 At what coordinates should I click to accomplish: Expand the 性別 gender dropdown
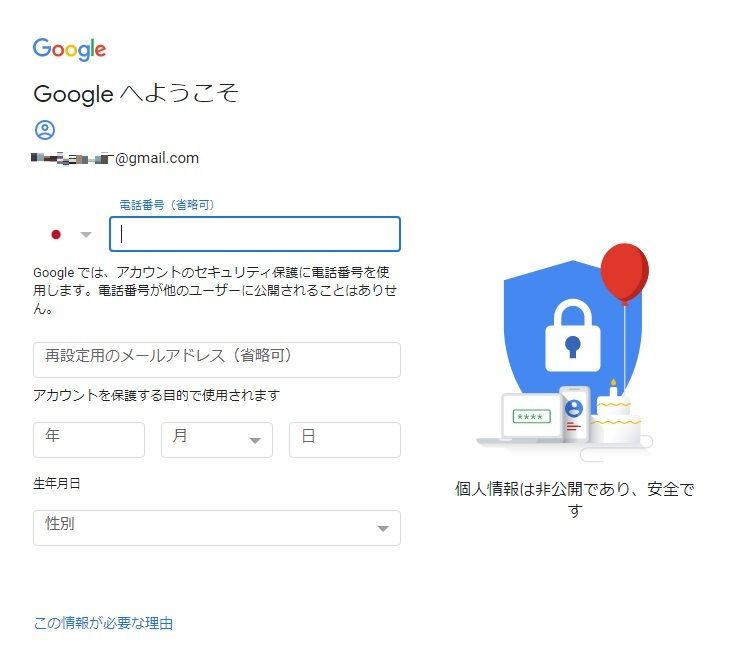[x=217, y=528]
